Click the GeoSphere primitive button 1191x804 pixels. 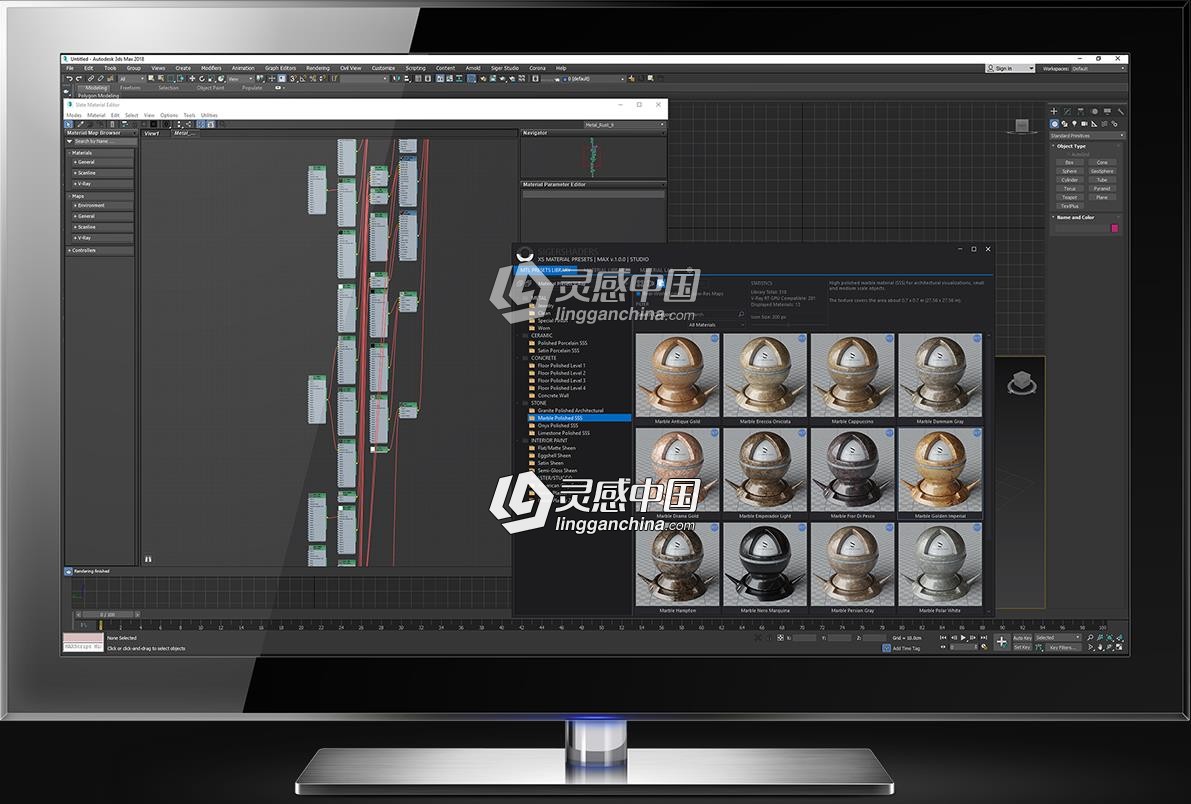pos(1102,171)
